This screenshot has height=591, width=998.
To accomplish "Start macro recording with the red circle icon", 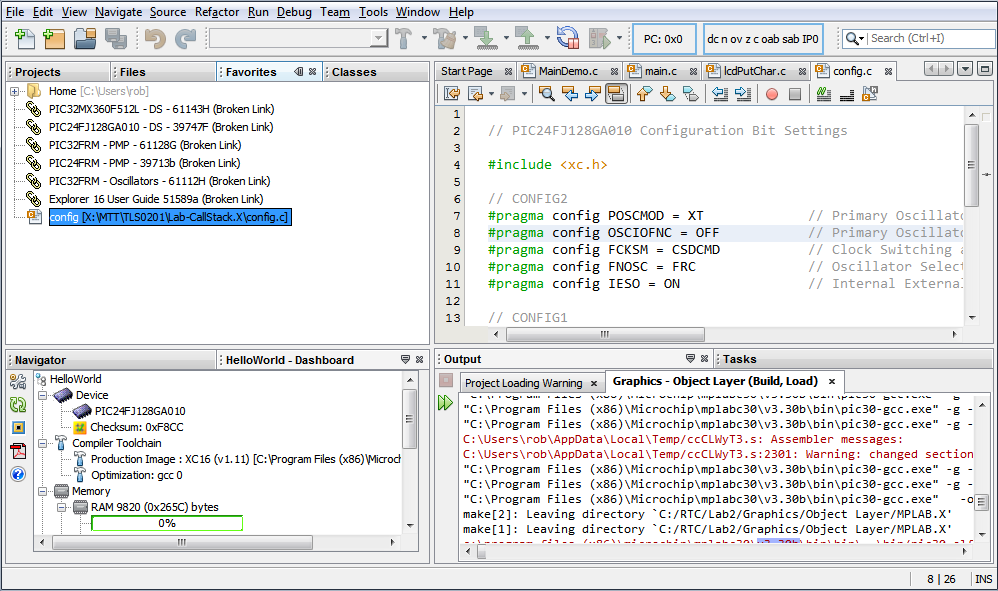I will tap(772, 94).
